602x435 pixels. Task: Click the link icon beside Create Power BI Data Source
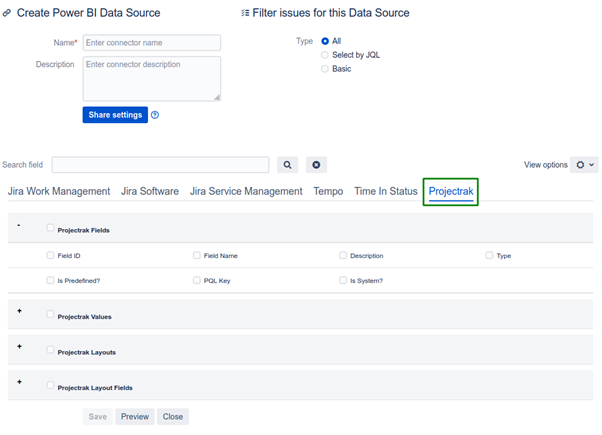7,13
